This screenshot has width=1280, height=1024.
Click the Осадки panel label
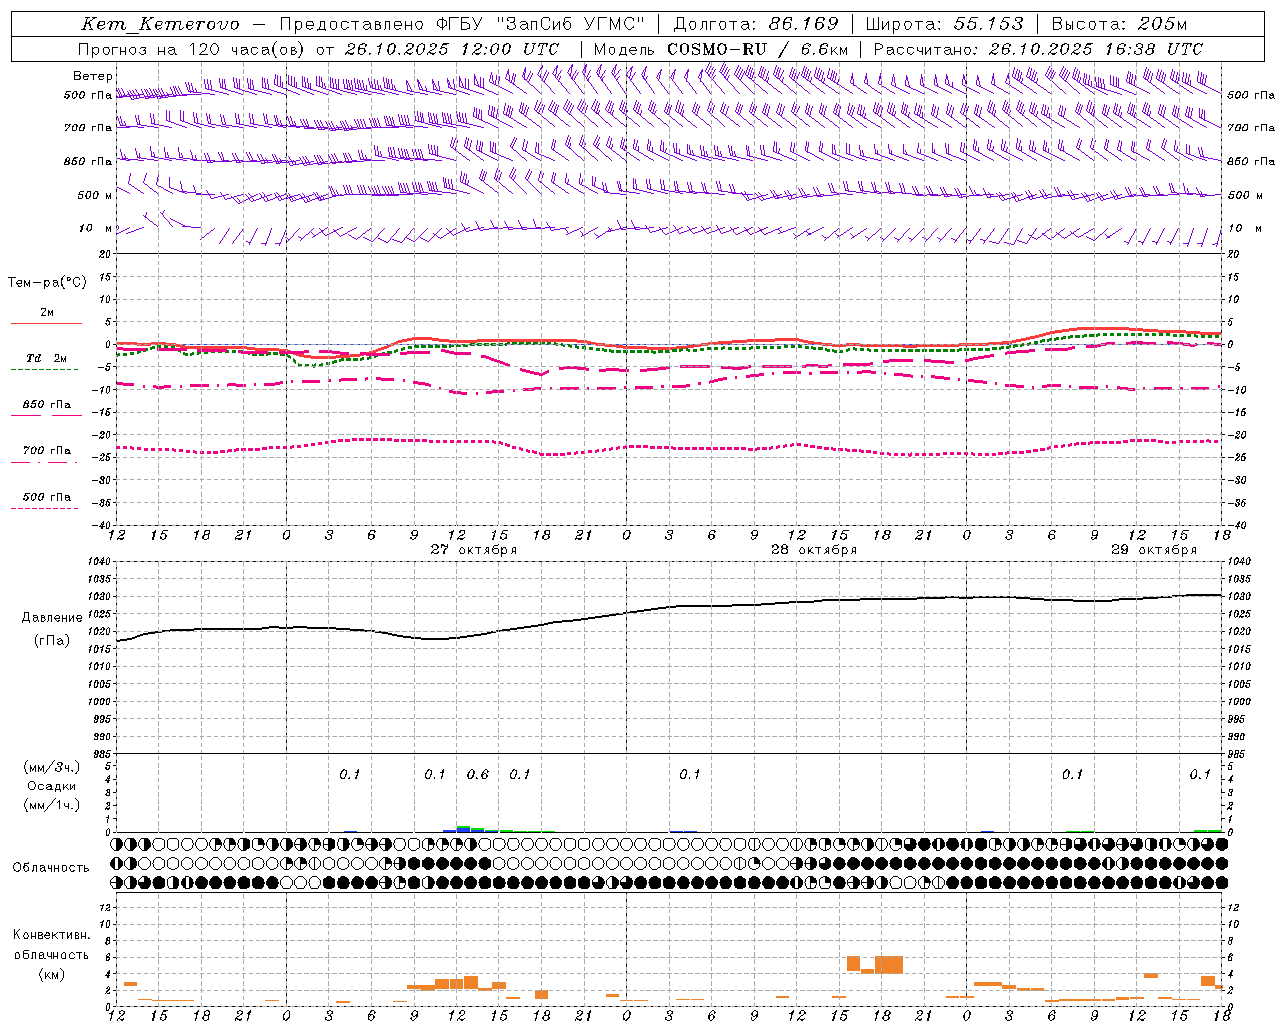click(52, 786)
